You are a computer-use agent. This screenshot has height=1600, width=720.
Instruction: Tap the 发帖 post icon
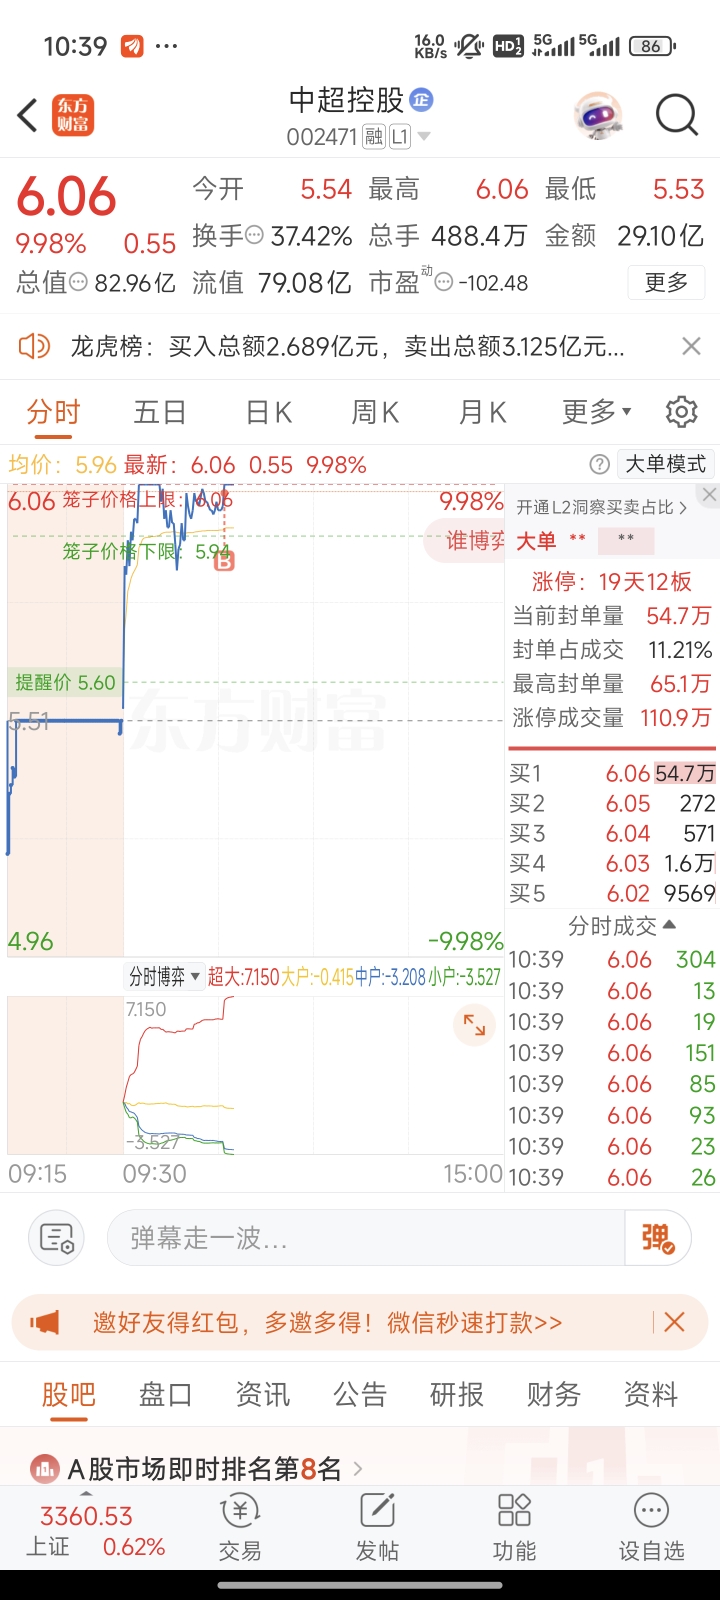377,1527
